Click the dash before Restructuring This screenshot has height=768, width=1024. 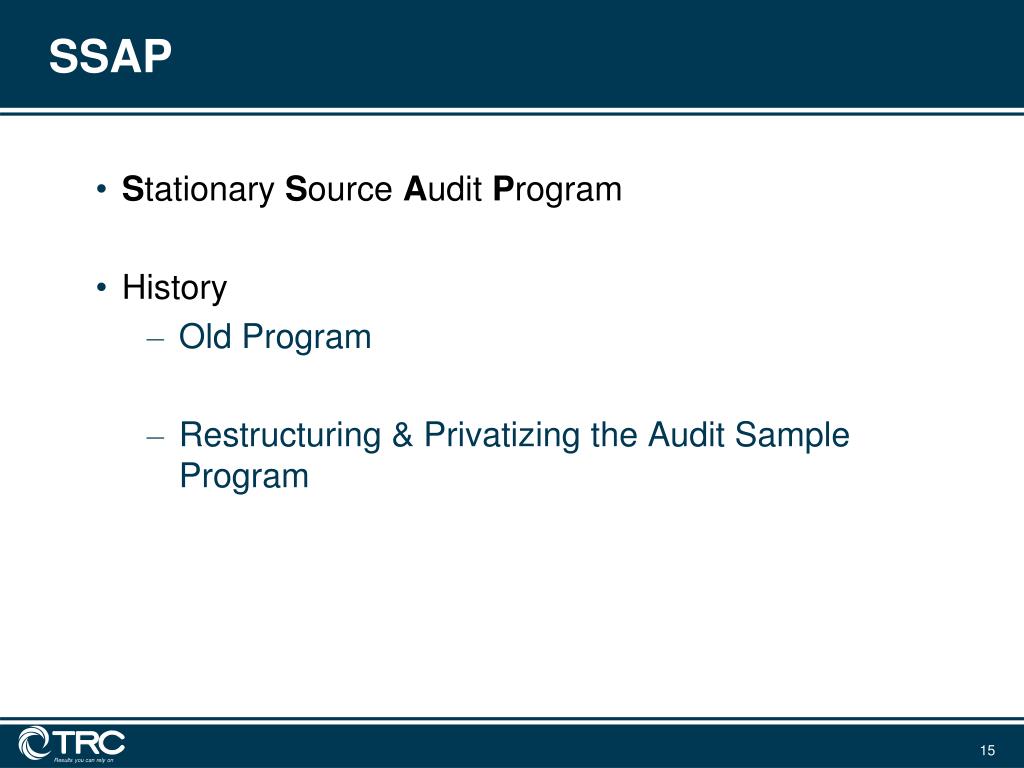(155, 438)
